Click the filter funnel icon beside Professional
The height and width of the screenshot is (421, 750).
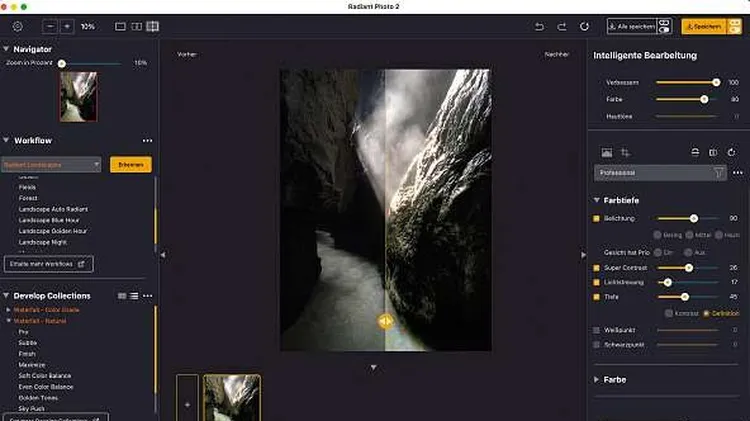[718, 173]
